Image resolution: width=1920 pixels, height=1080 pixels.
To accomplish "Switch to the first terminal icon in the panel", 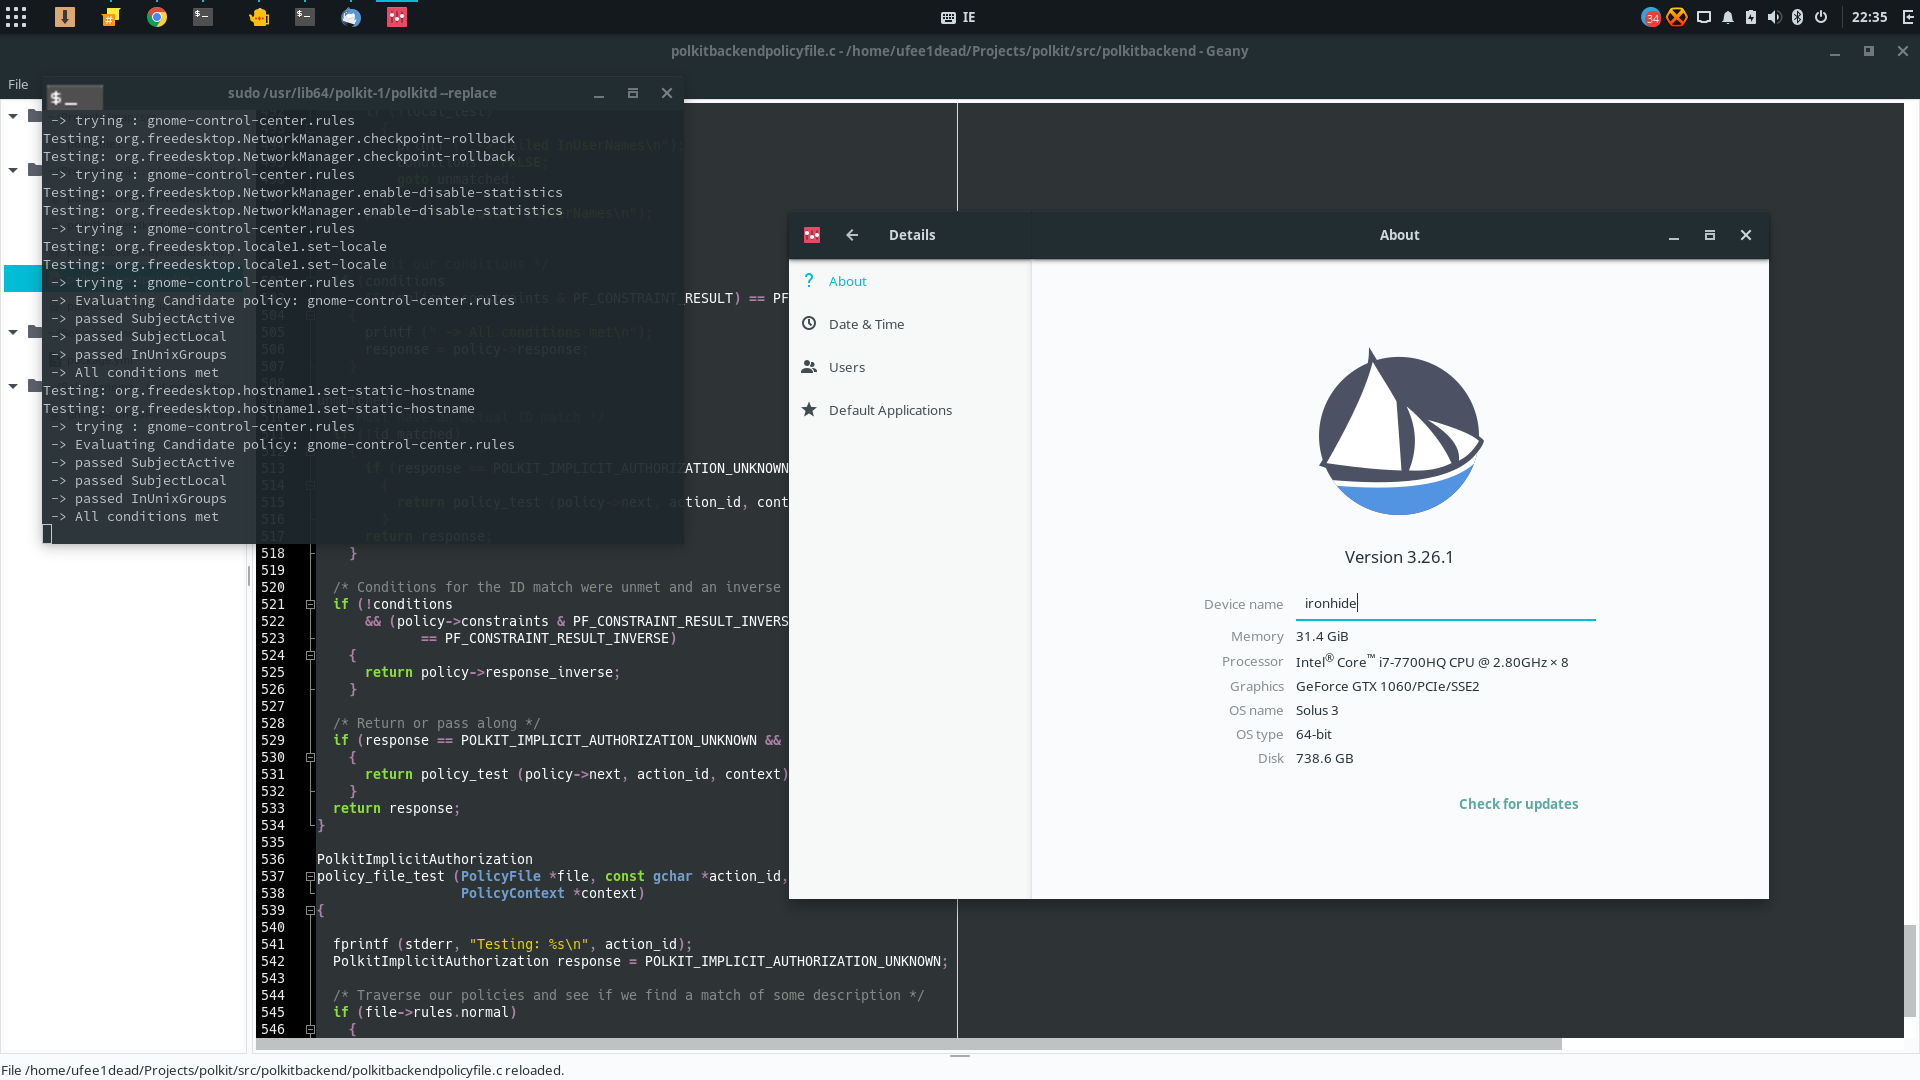I will pos(203,17).
